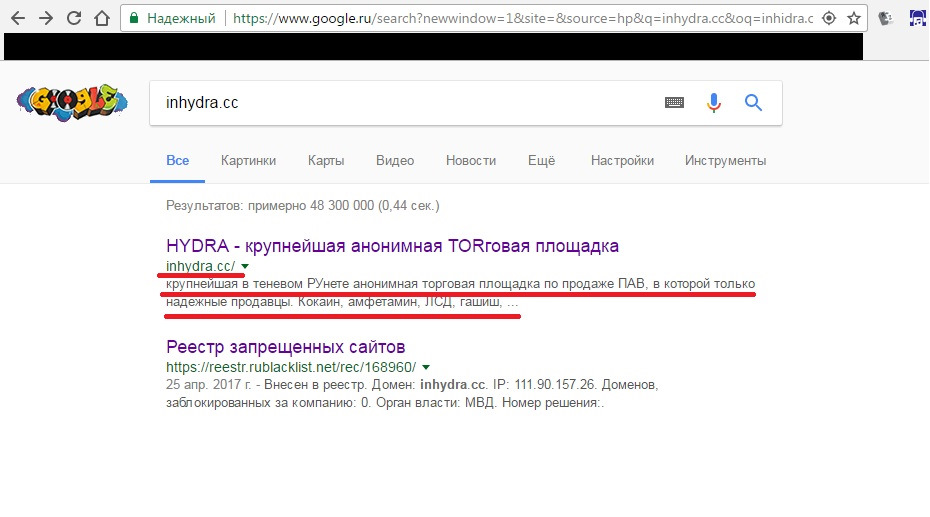
Task: Click the snippet line заблокированных за компанию
Action: click(385, 403)
